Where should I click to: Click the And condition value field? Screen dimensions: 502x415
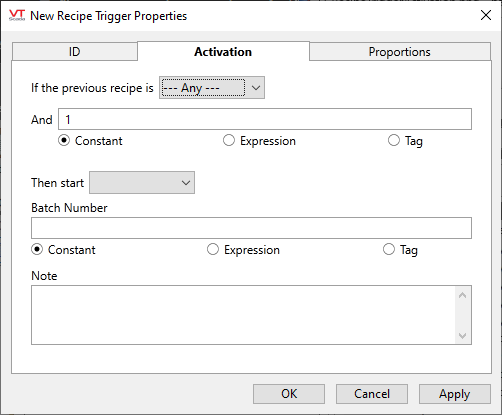(265, 119)
